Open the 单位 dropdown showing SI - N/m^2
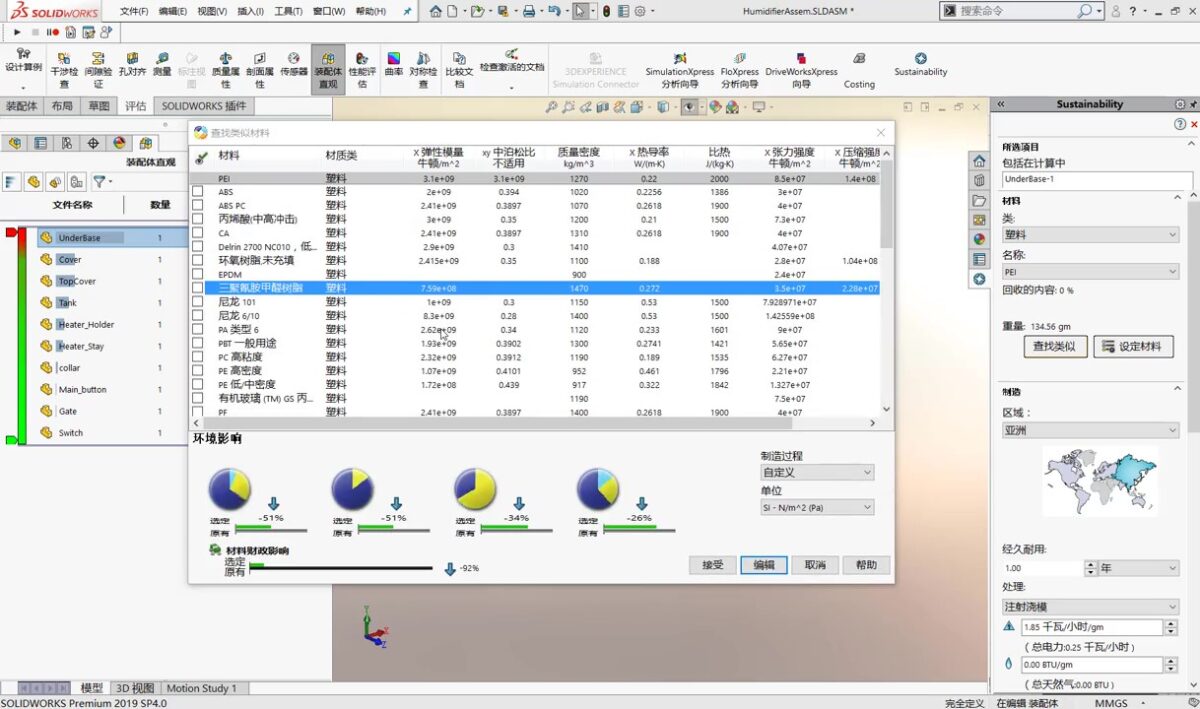Screen dimensions: 1200x709 [817, 507]
